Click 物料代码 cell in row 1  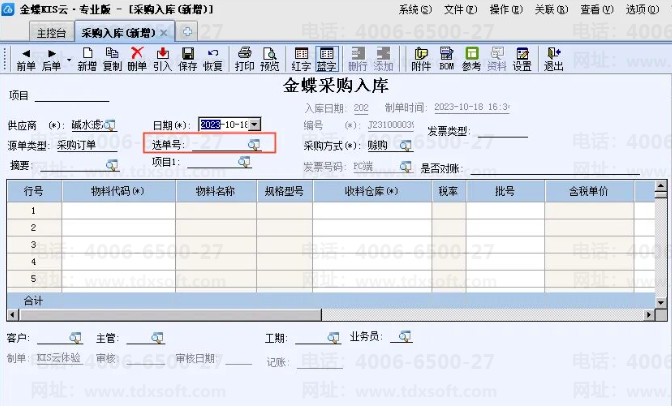pyautogui.click(x=119, y=210)
